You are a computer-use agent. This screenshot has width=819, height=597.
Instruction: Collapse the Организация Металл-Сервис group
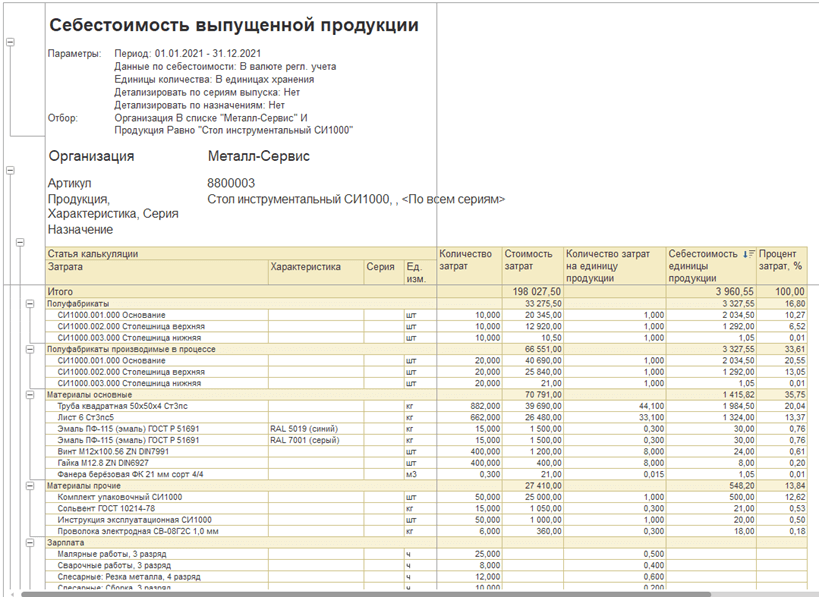pyautogui.click(x=11, y=171)
